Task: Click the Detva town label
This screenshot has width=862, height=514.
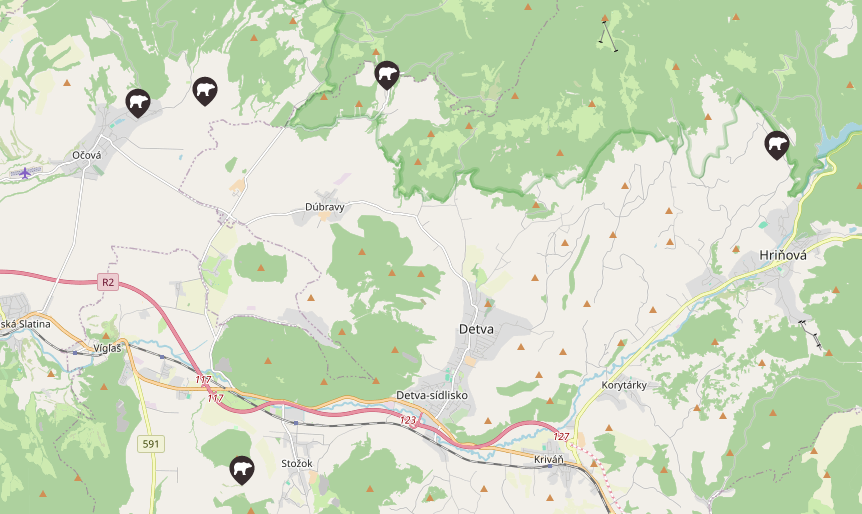Action: [x=476, y=329]
